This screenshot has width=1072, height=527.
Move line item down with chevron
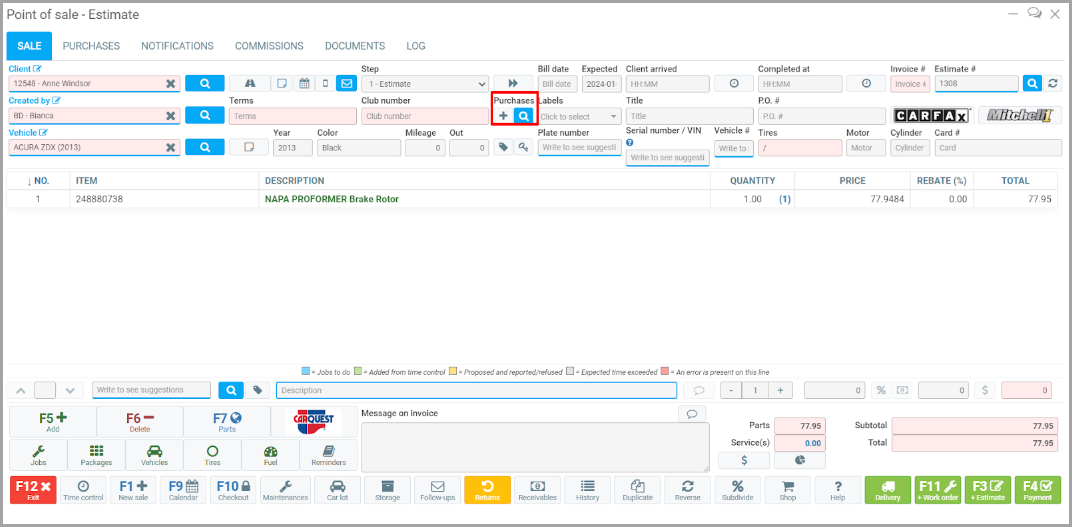point(69,390)
